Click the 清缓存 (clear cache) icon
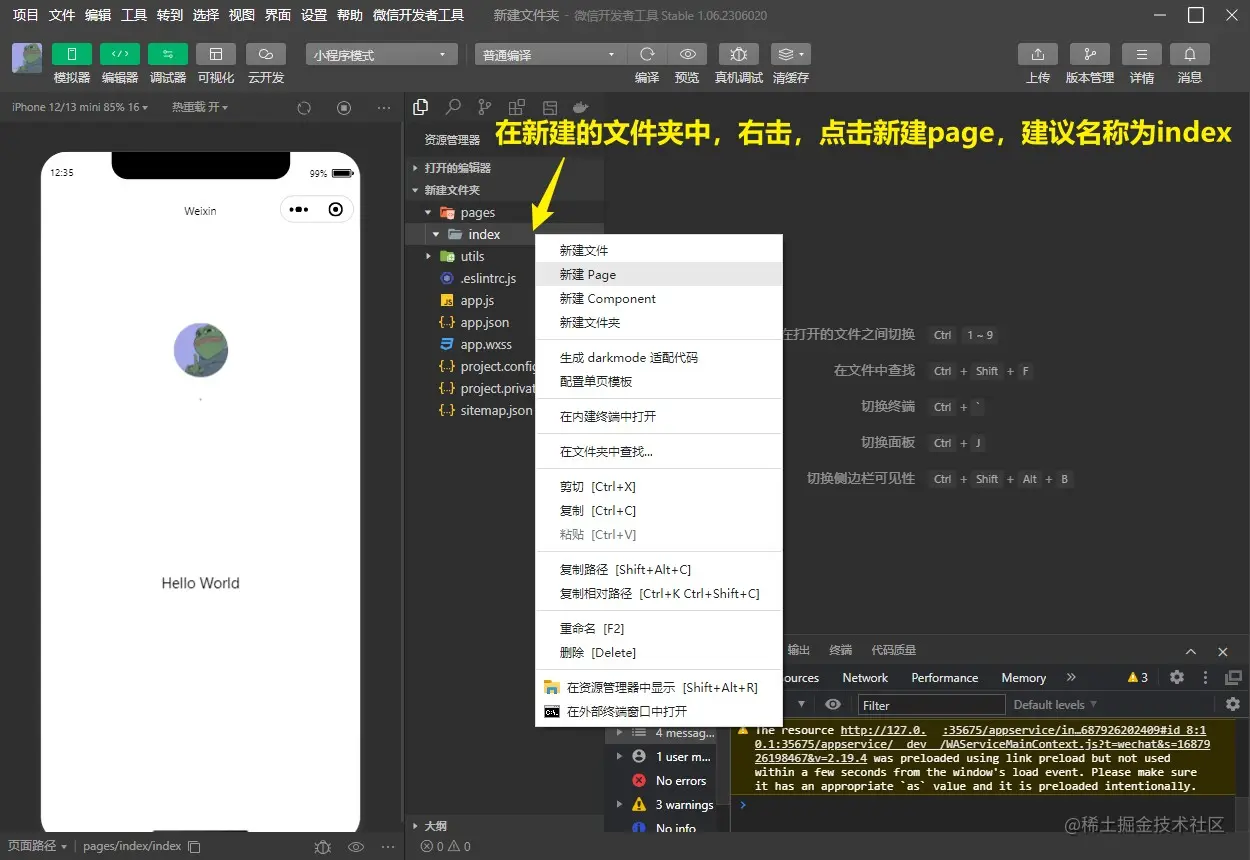This screenshot has height=860, width=1250. click(x=789, y=54)
